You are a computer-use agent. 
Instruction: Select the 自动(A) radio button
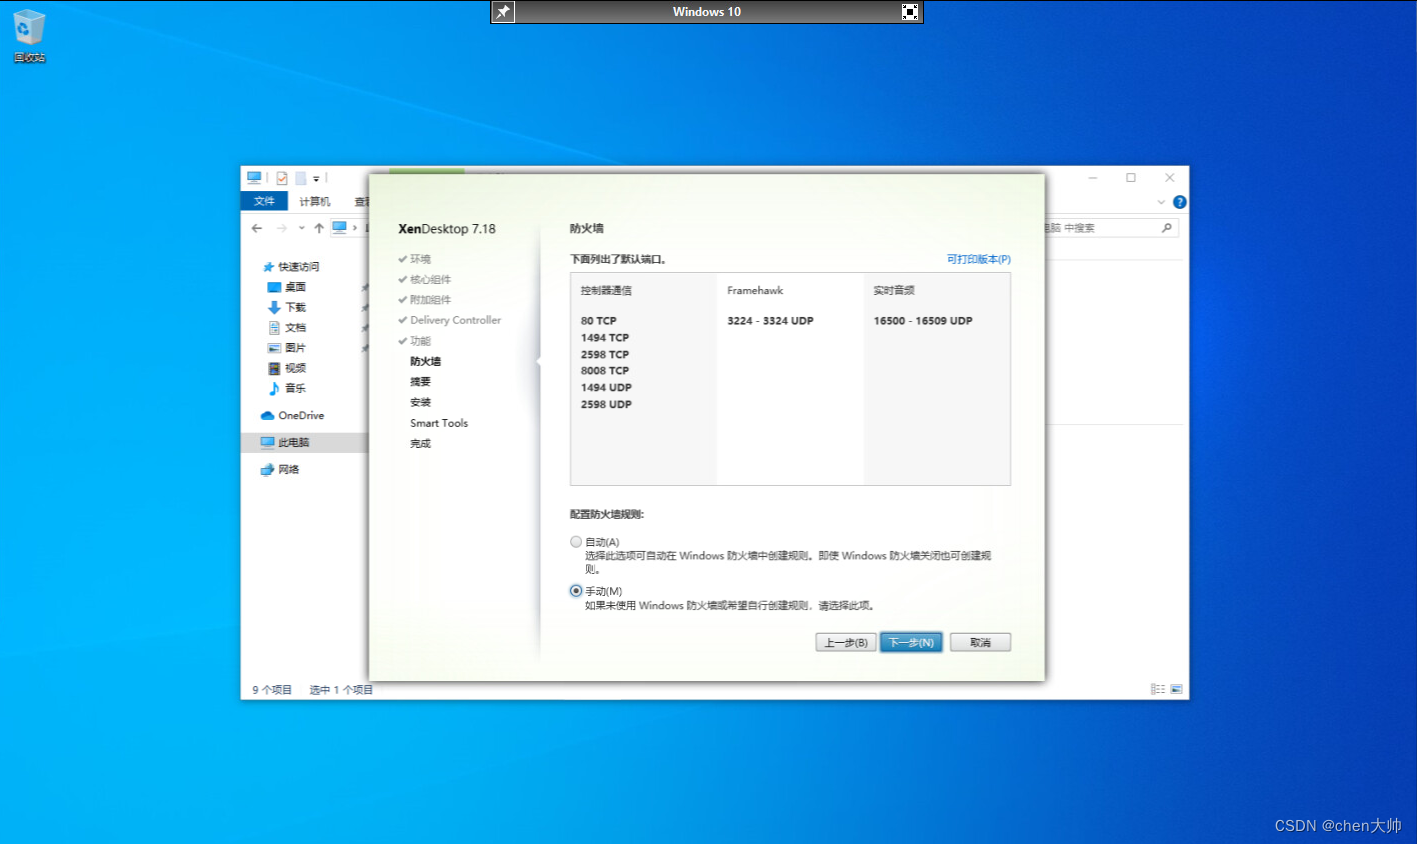tap(576, 542)
